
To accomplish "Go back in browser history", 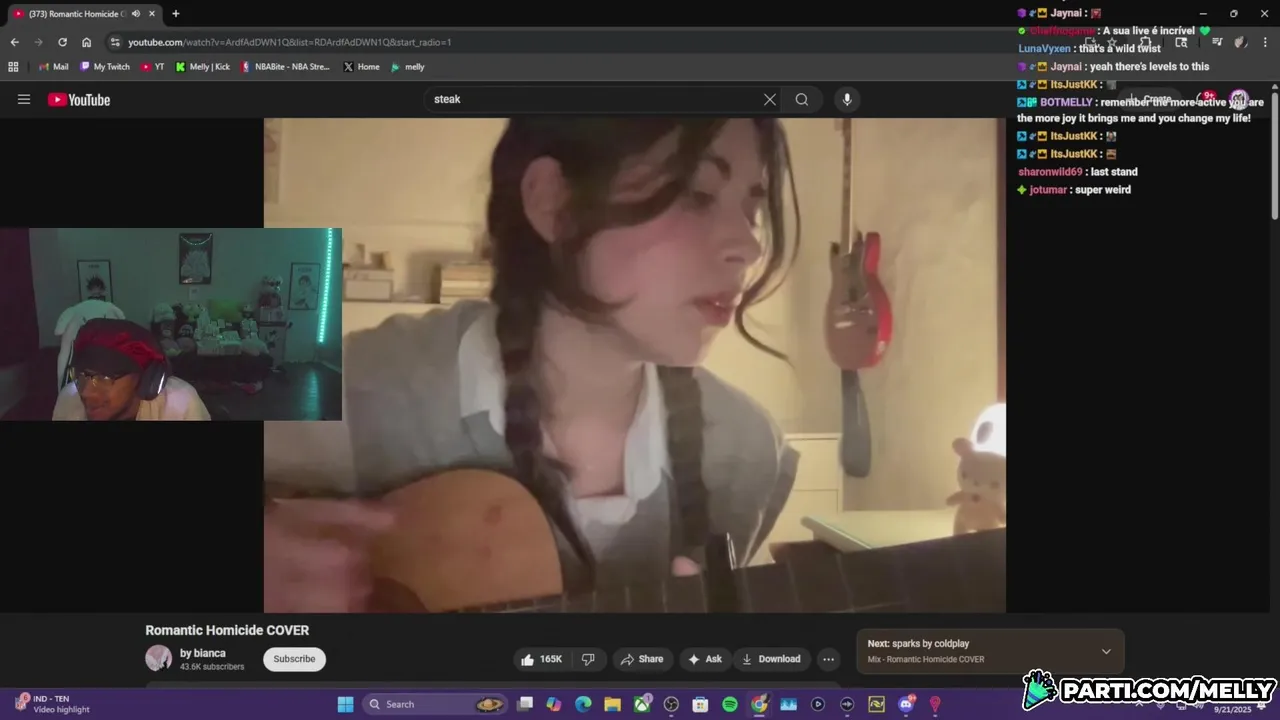I will (x=14, y=42).
